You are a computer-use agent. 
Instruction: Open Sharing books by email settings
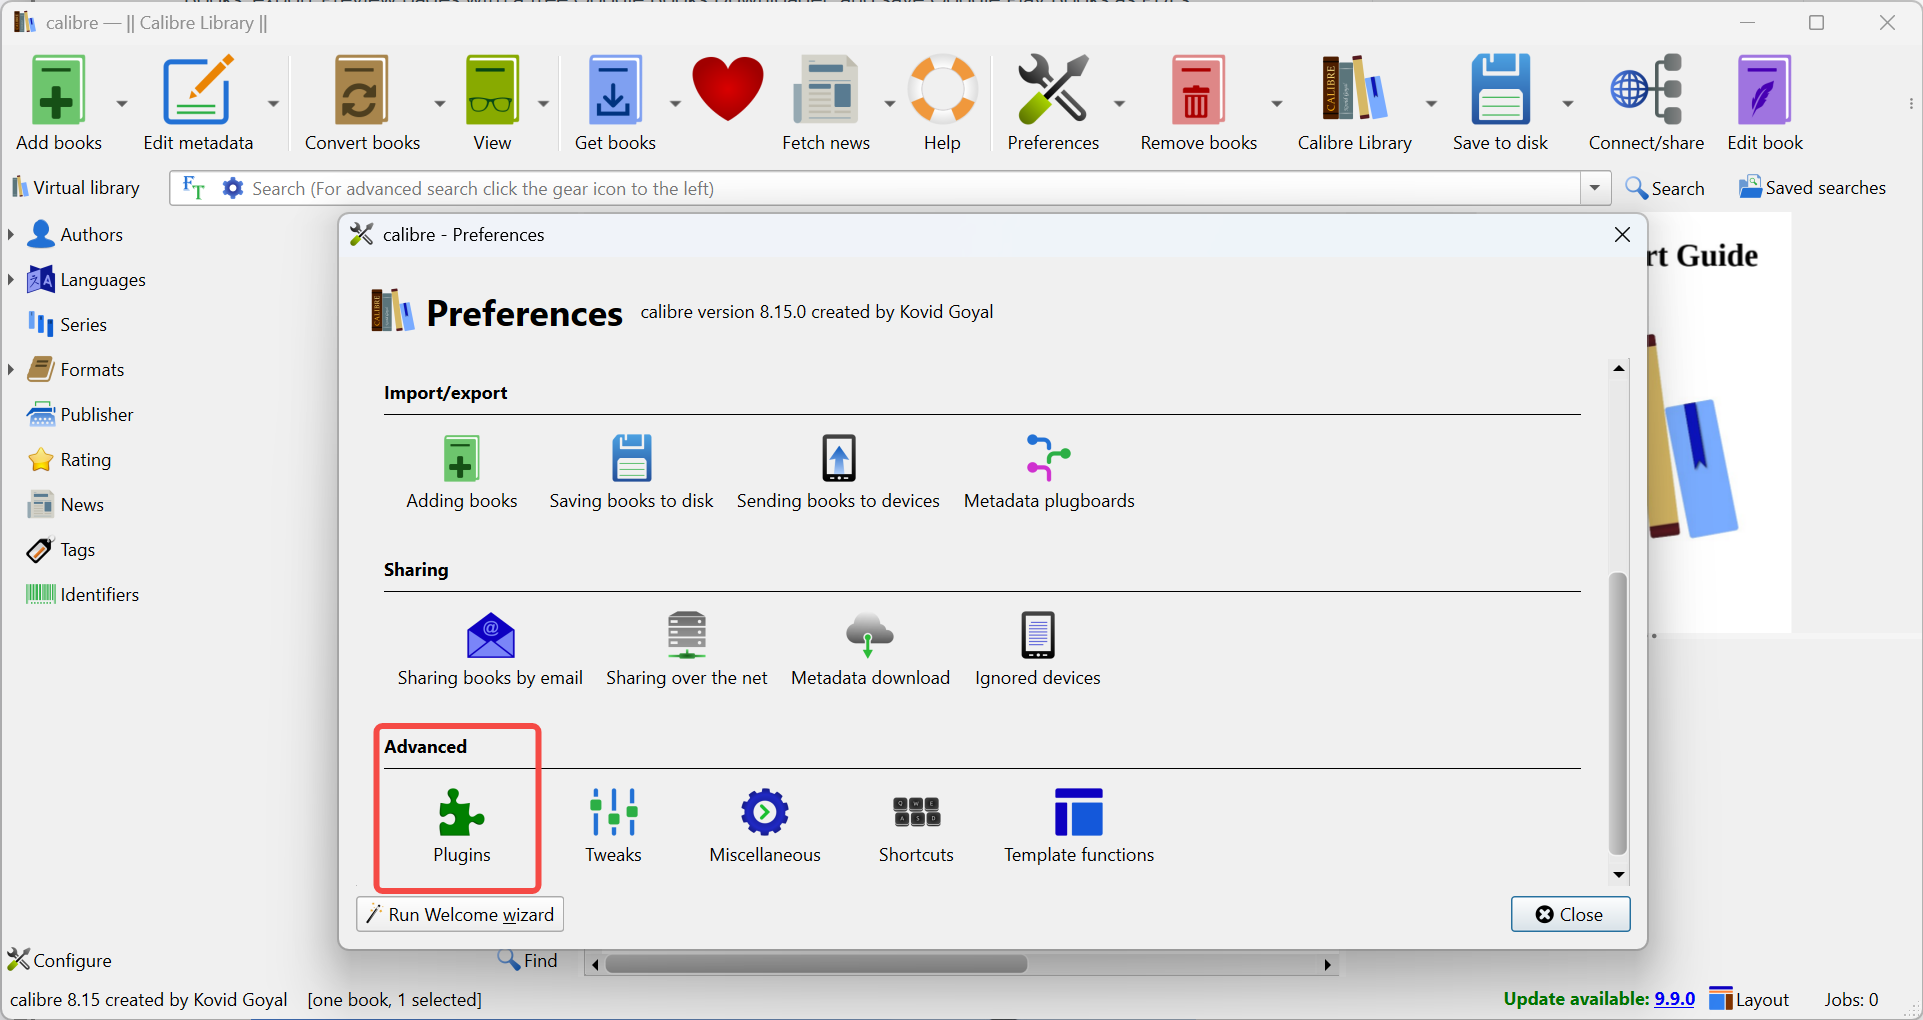(490, 649)
